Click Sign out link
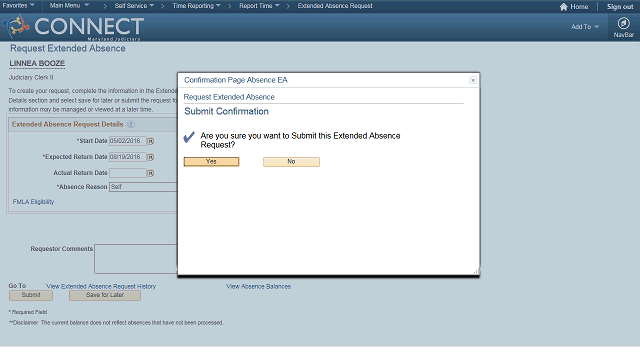 pos(620,7)
